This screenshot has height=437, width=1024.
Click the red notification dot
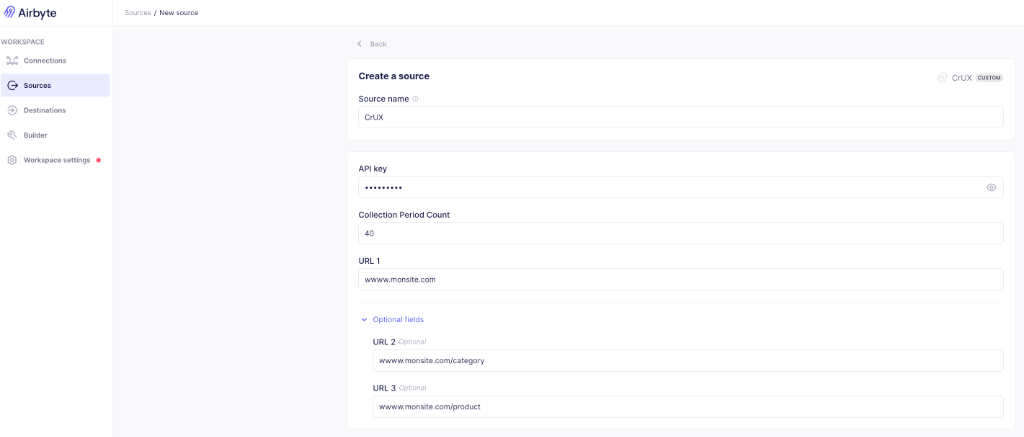[99, 160]
